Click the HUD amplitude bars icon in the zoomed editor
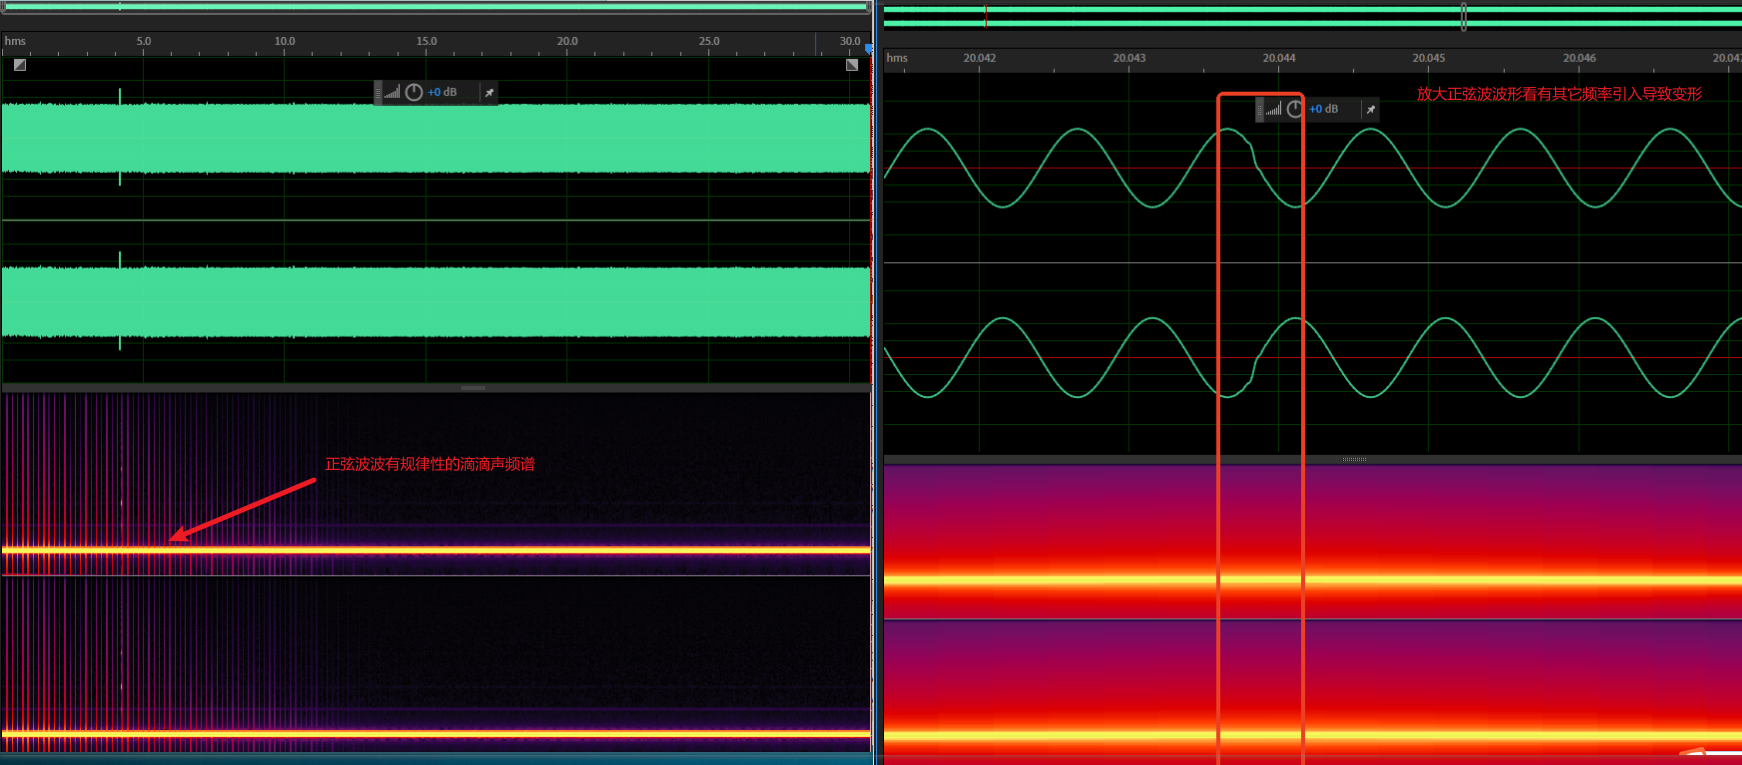 [1274, 109]
